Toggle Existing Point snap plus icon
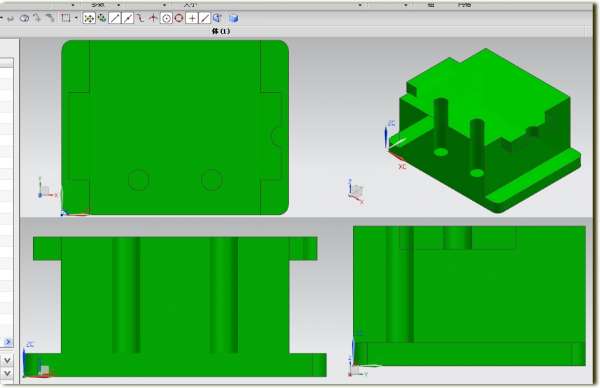Viewport: 600px width, 388px height. coord(192,18)
